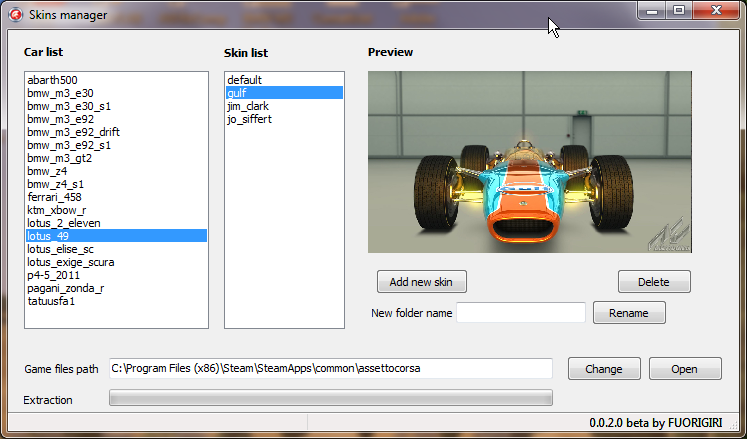The height and width of the screenshot is (439, 747).
Task: Select bmw_m3_gt2 car entry
Action: (x=116, y=158)
